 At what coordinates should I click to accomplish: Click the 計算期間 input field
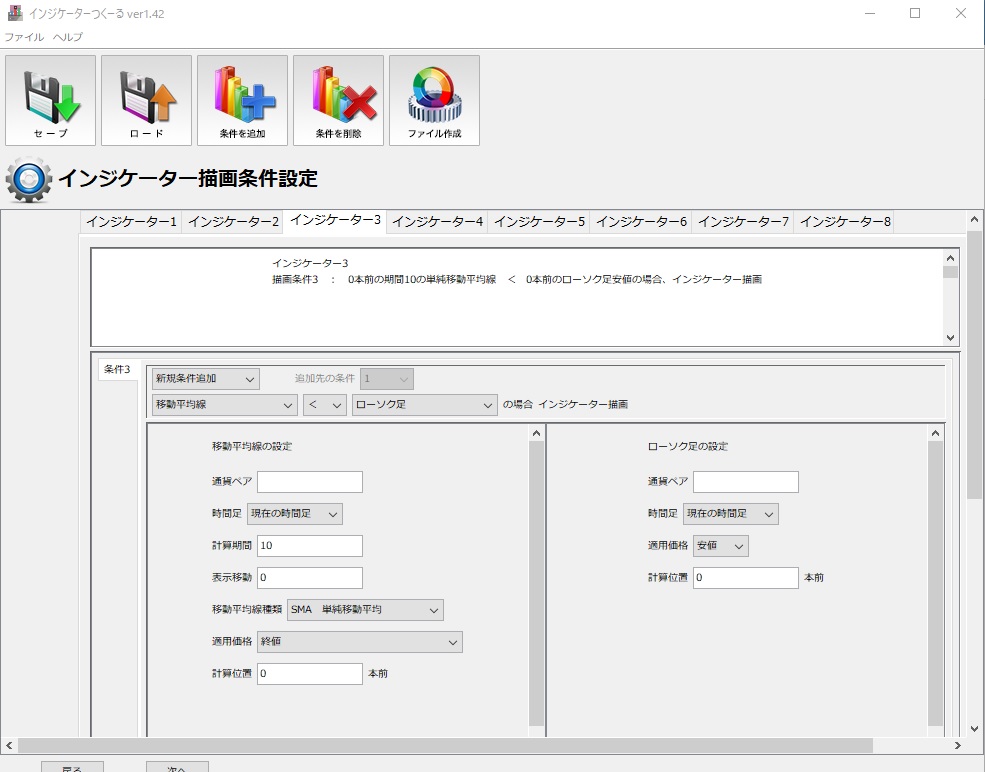coord(309,546)
